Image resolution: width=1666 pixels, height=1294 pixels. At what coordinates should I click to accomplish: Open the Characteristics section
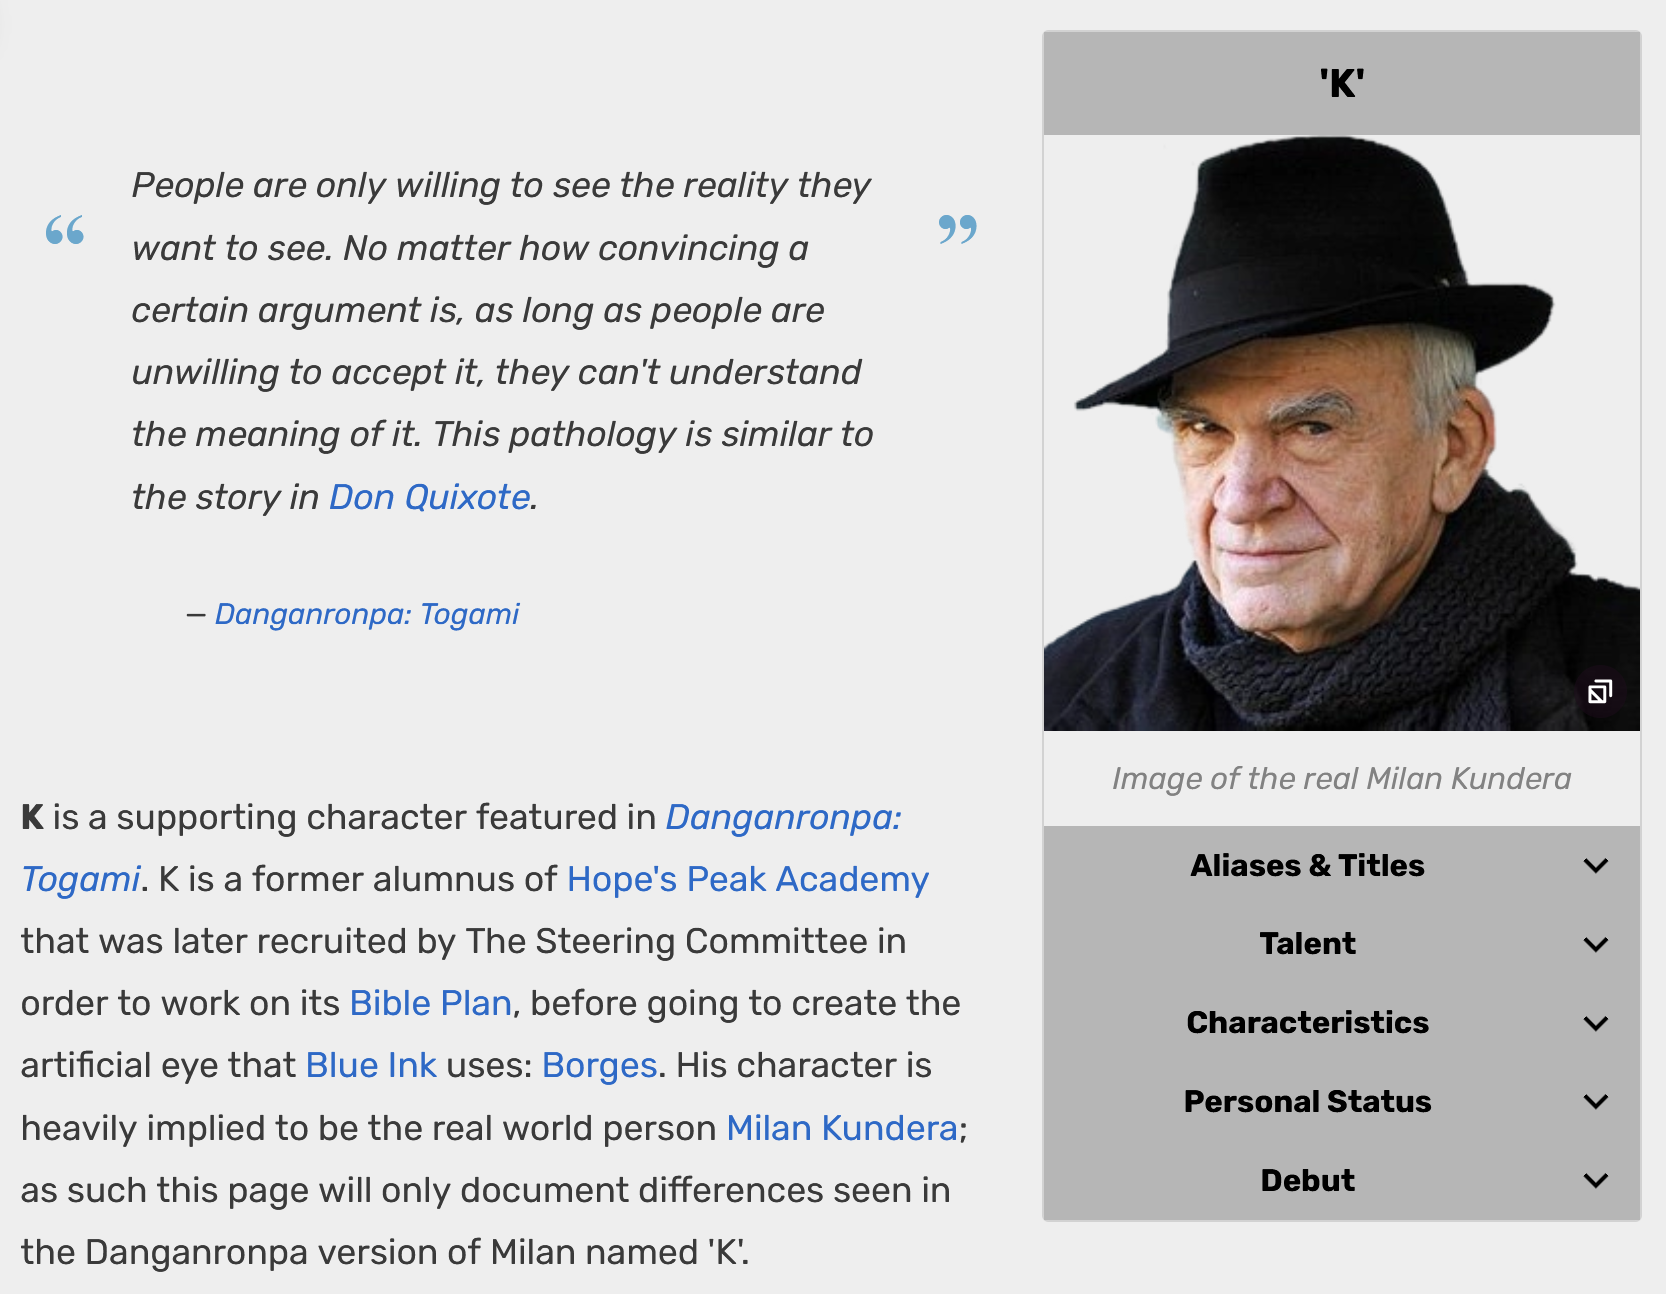(x=1341, y=1023)
